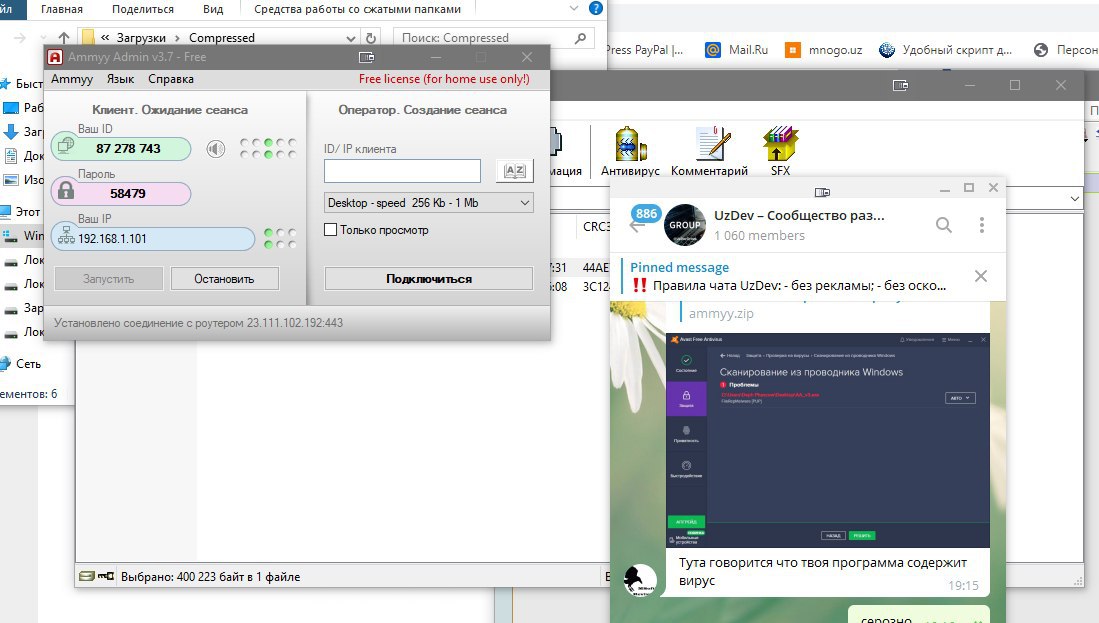
Task: Open the contact book AZ button
Action: click(x=514, y=170)
